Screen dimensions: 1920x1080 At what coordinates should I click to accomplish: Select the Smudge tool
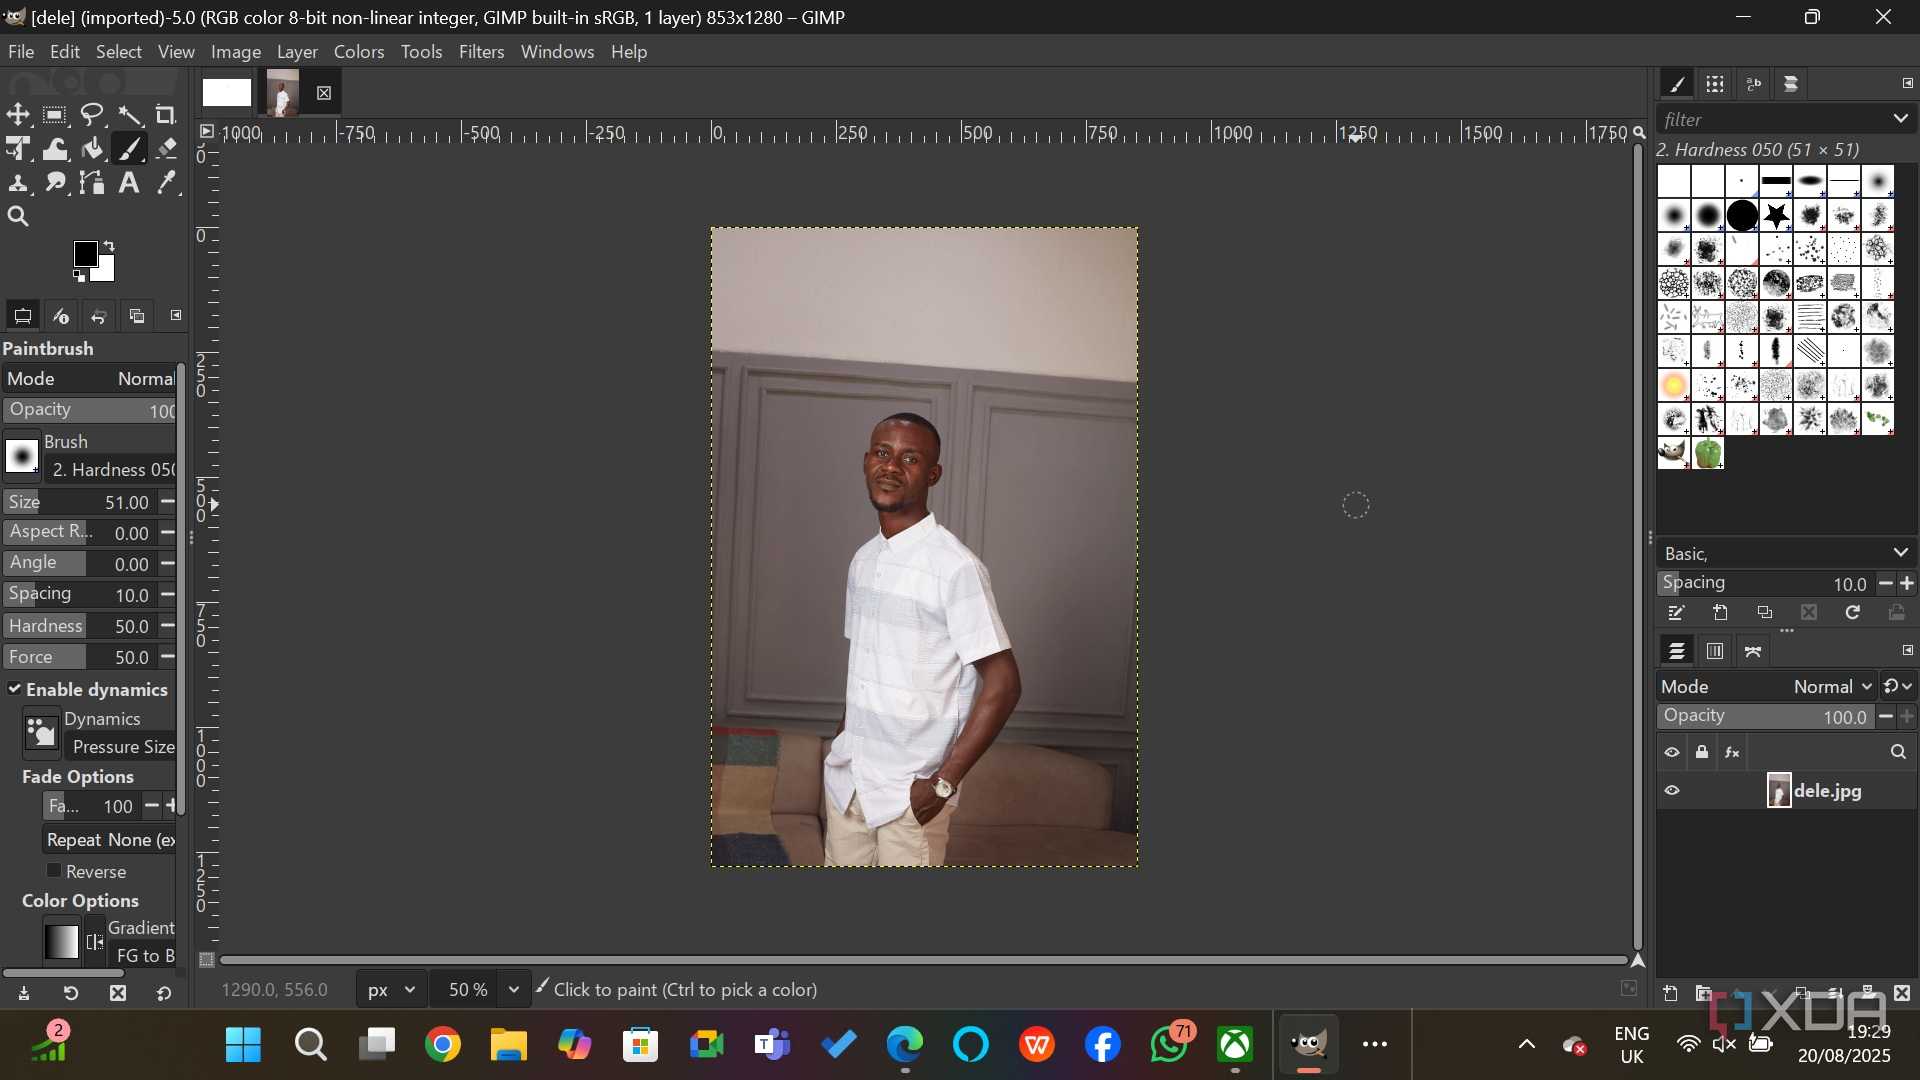[55, 183]
